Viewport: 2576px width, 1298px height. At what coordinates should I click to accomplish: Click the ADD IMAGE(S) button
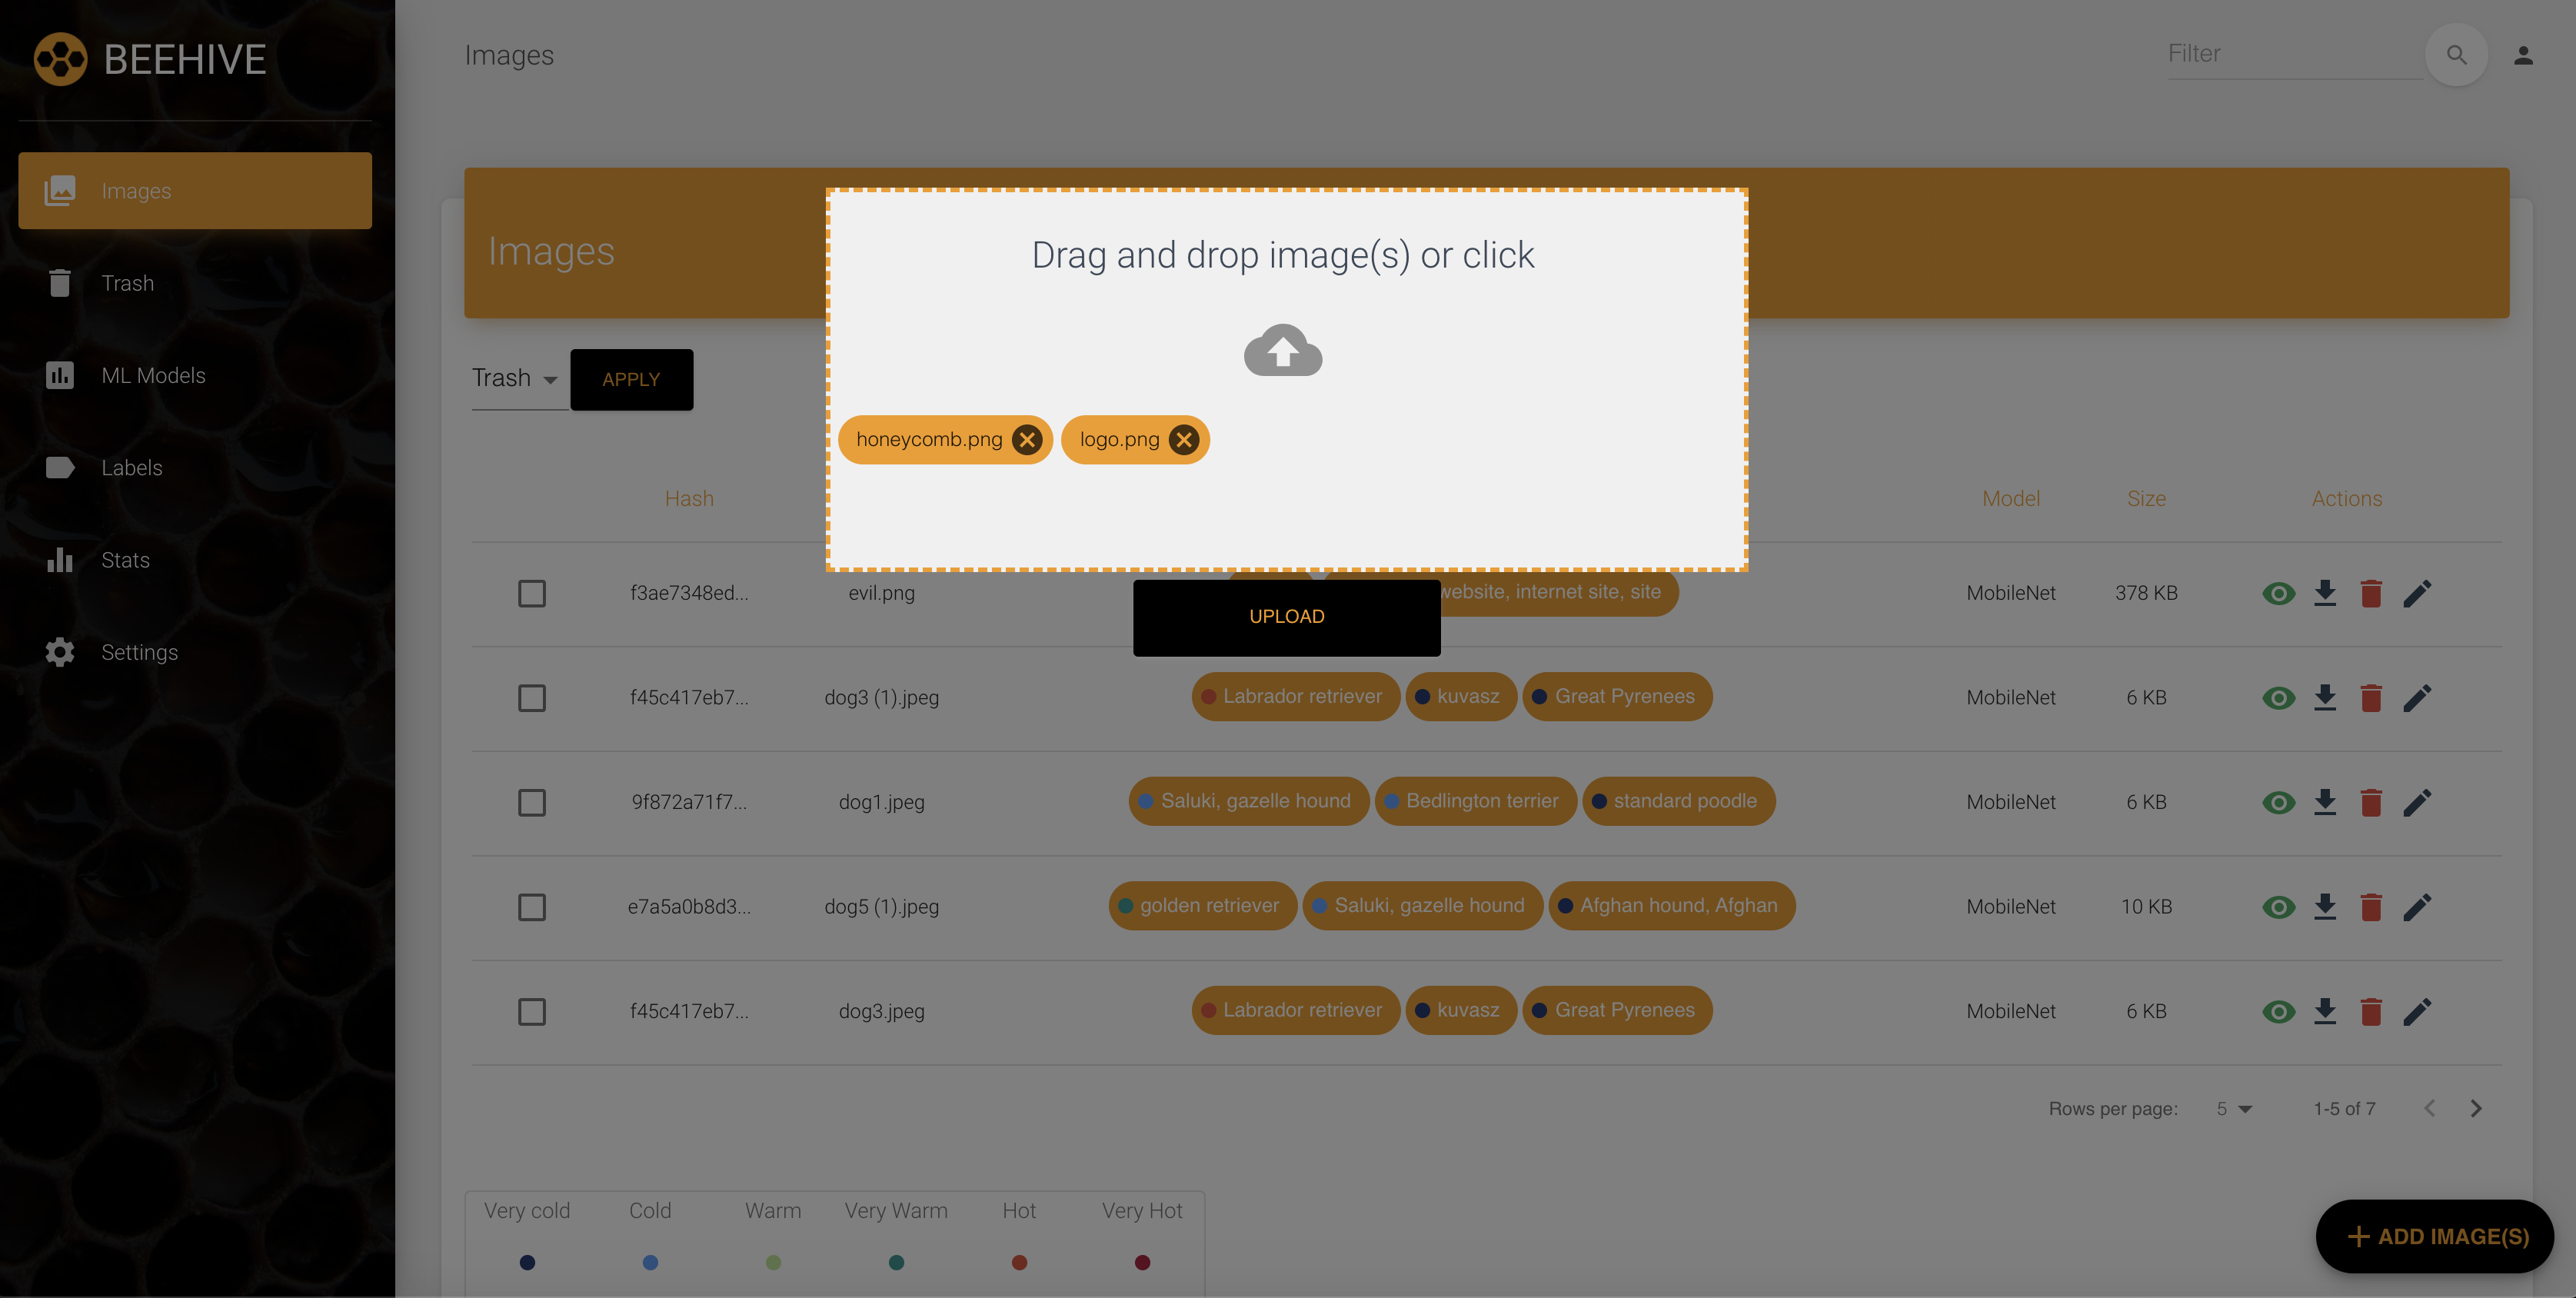(x=2436, y=1236)
